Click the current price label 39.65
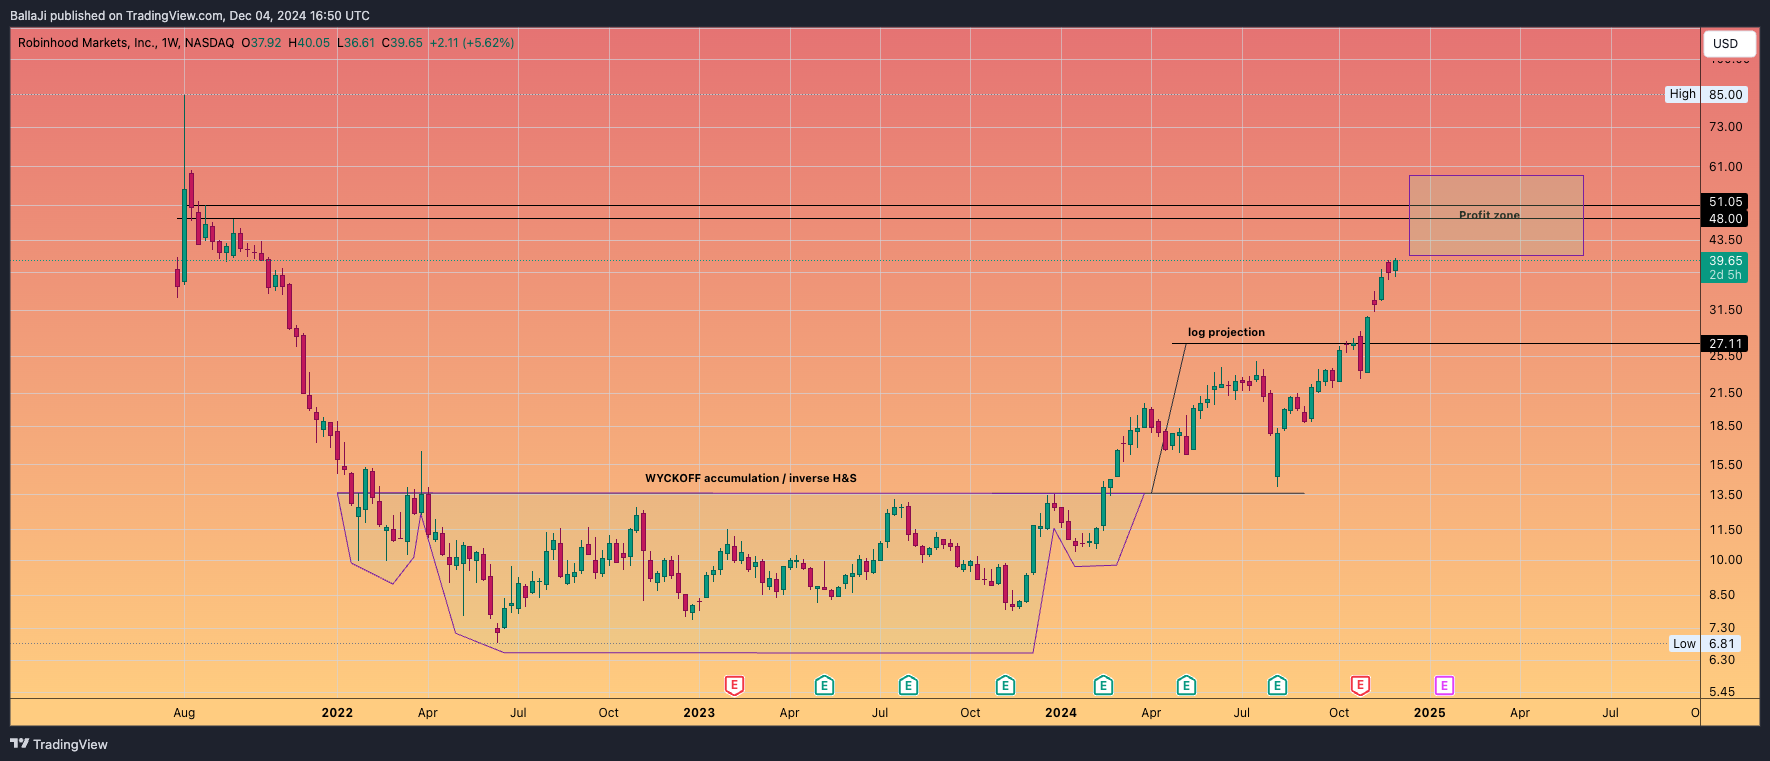The image size is (1770, 761). (1725, 261)
